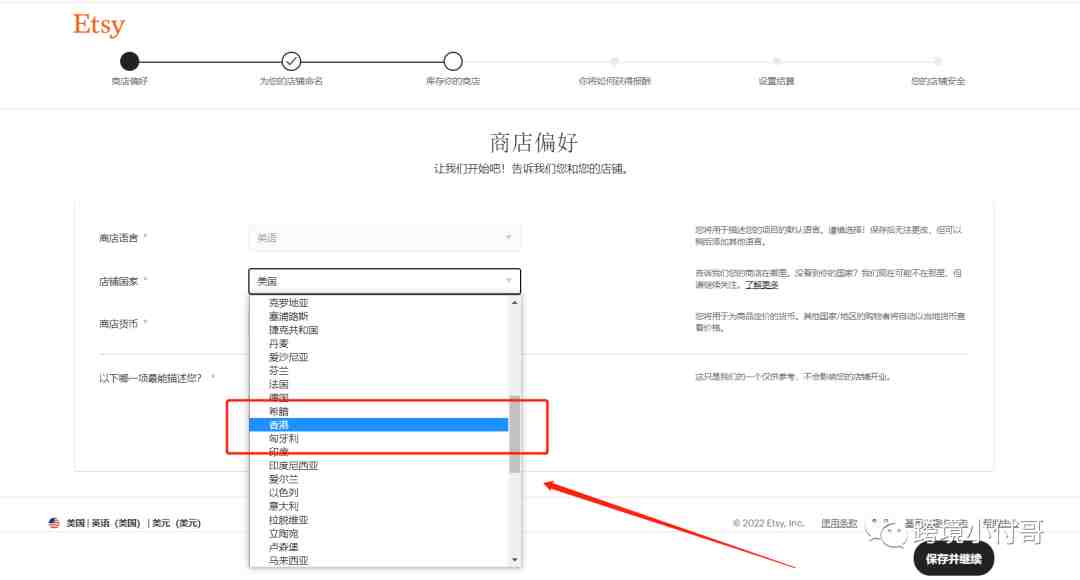Screen dimensions: 1080x580
Task: Choose 马来西亚 from the country list
Action: (378, 561)
